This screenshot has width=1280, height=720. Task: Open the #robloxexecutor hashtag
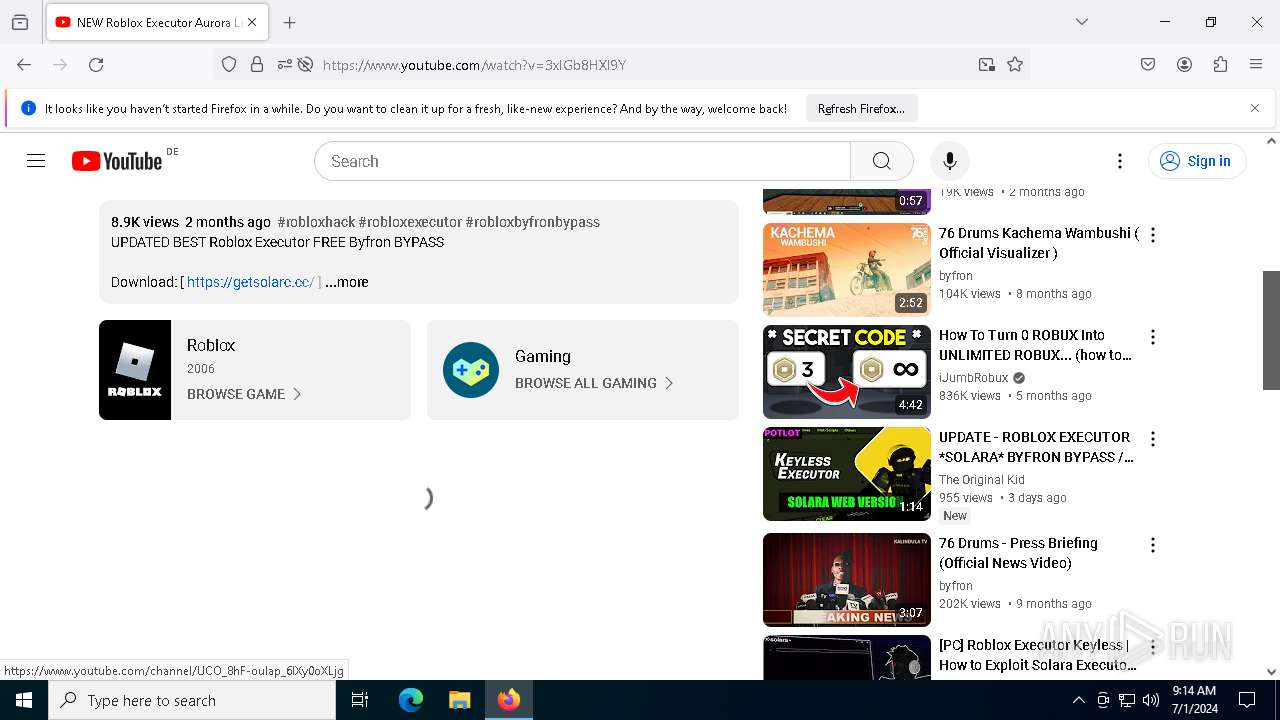(x=410, y=222)
